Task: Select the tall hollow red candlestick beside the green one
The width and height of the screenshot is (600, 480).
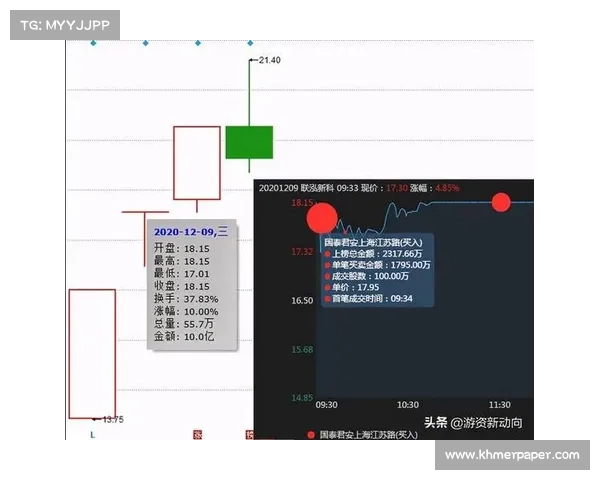Action: [197, 163]
